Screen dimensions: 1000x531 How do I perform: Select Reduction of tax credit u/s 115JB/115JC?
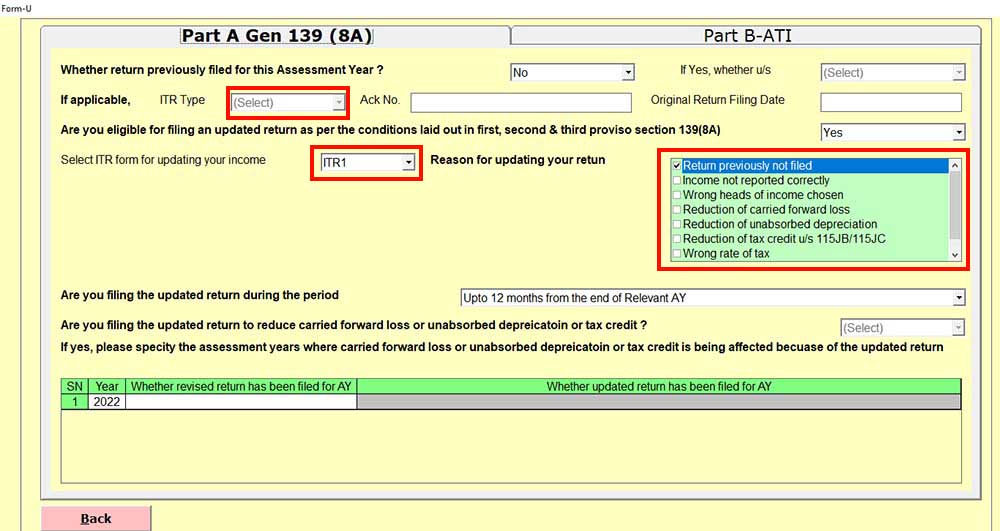677,239
